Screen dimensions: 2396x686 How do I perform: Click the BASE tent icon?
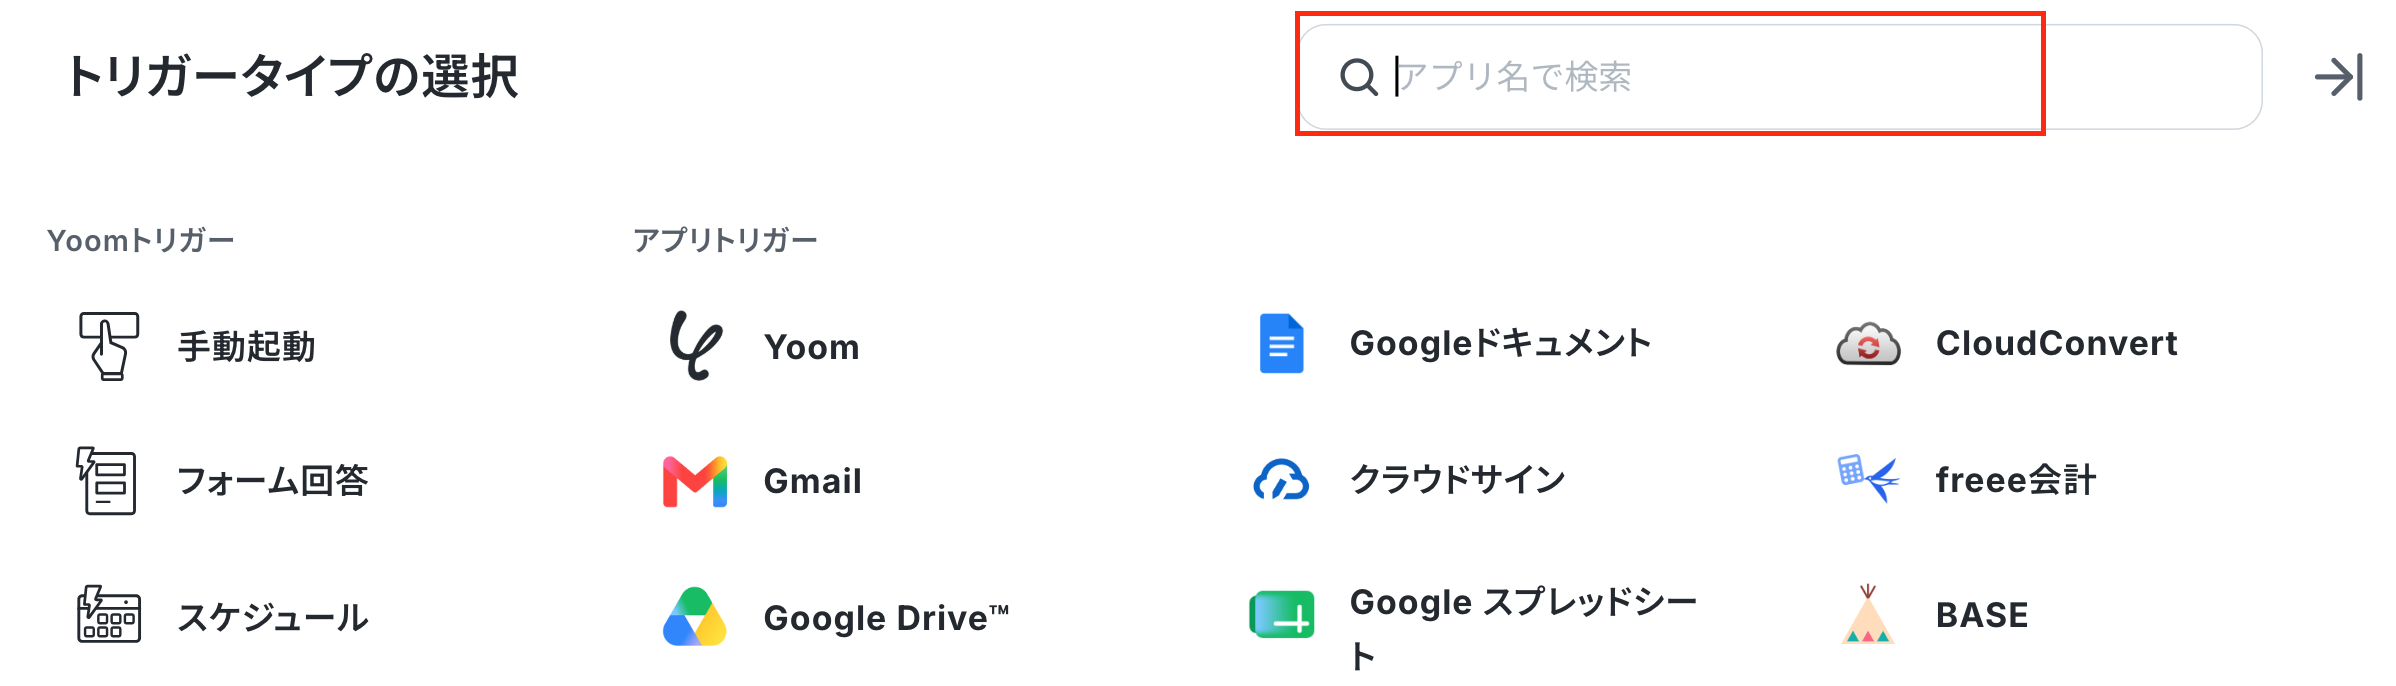[x=1867, y=615]
